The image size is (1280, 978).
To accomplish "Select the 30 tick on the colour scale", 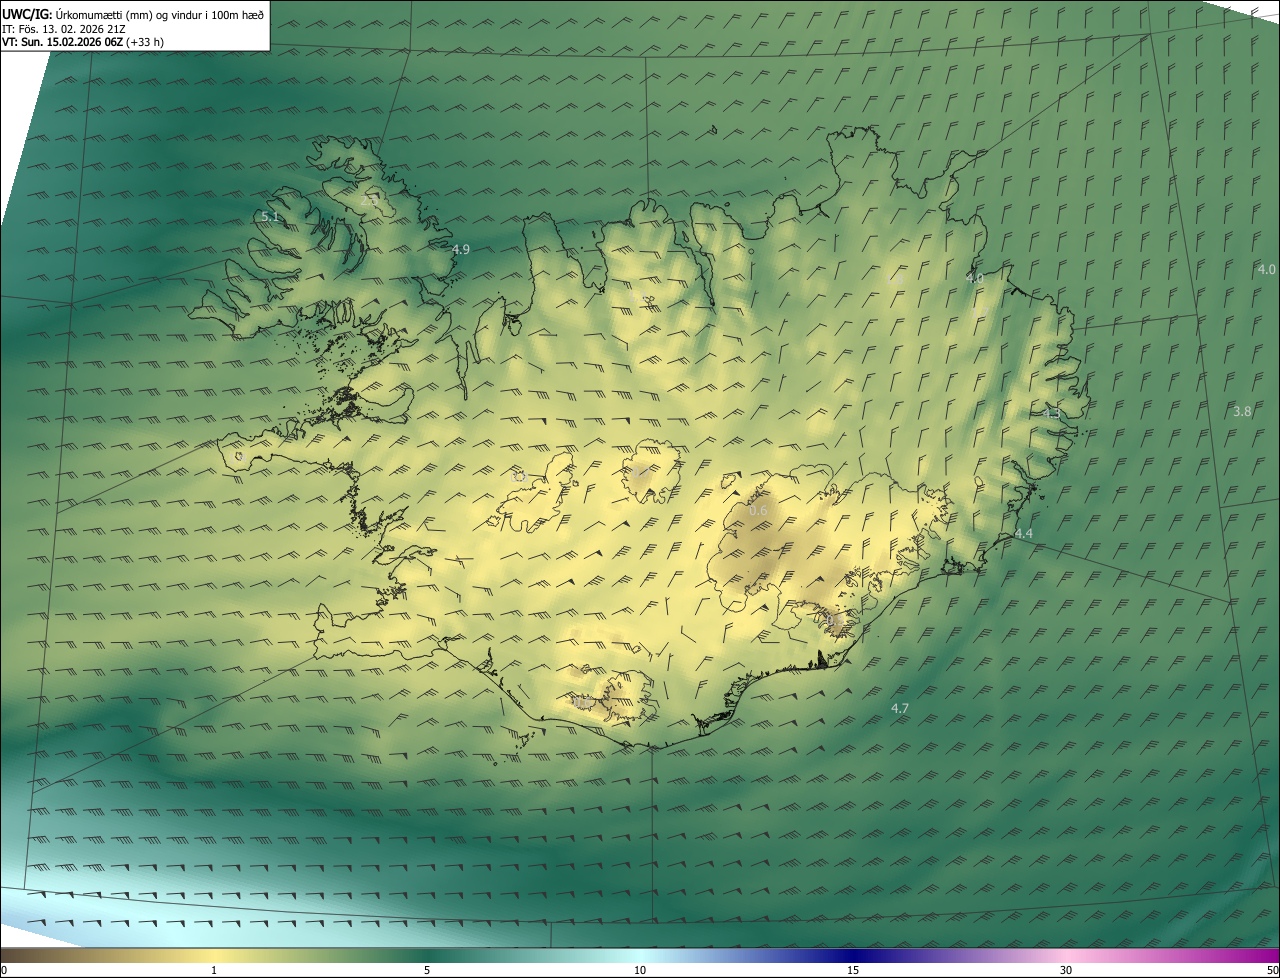I will [1066, 970].
